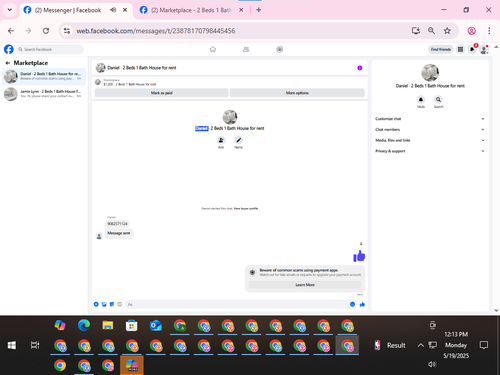This screenshot has width=500, height=375.
Task: Open the Windows Start menu
Action: coord(12,345)
